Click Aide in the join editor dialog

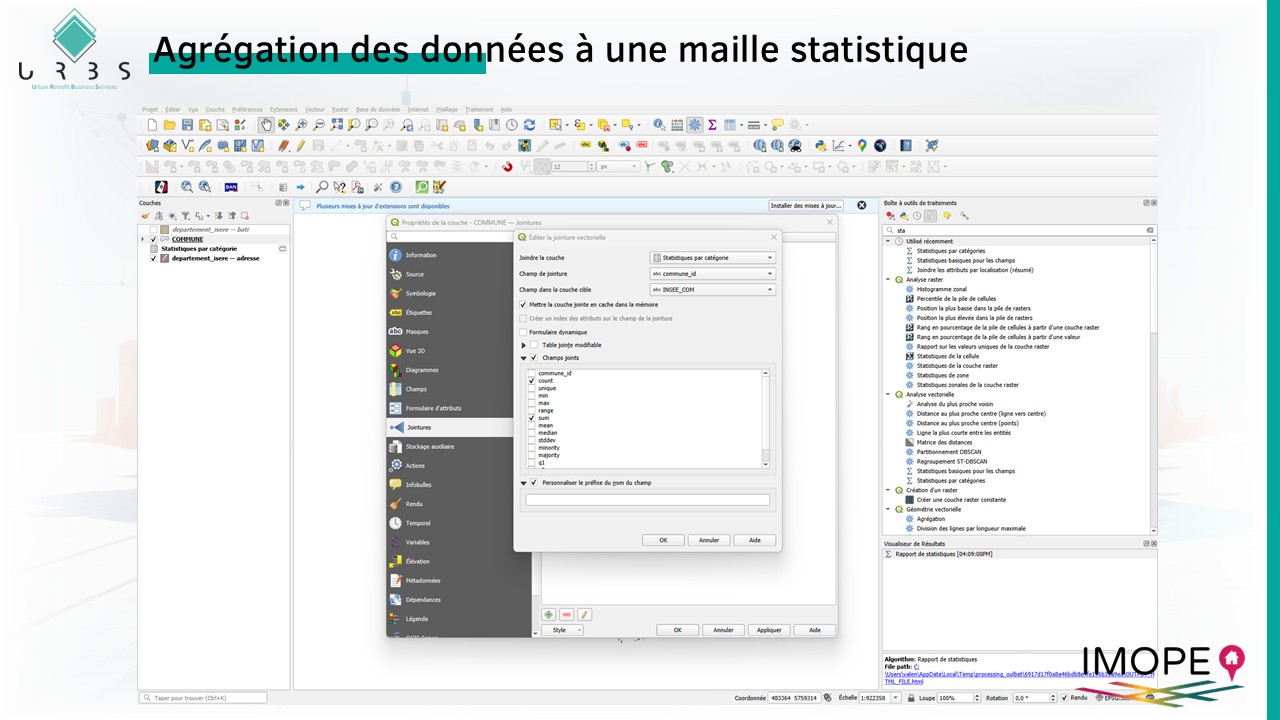755,540
